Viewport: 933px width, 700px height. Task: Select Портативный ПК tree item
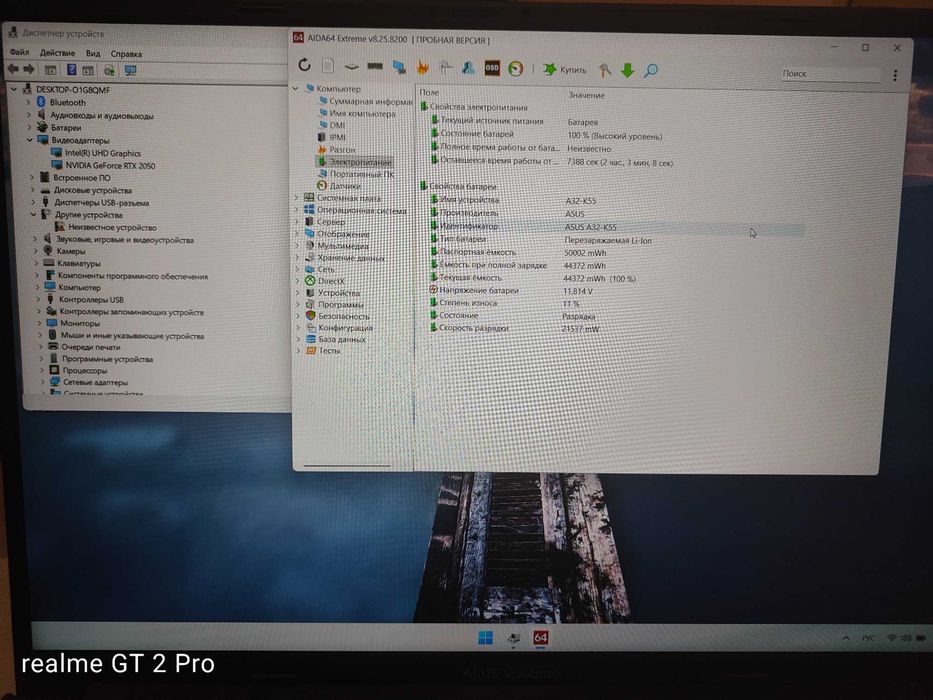tap(356, 174)
